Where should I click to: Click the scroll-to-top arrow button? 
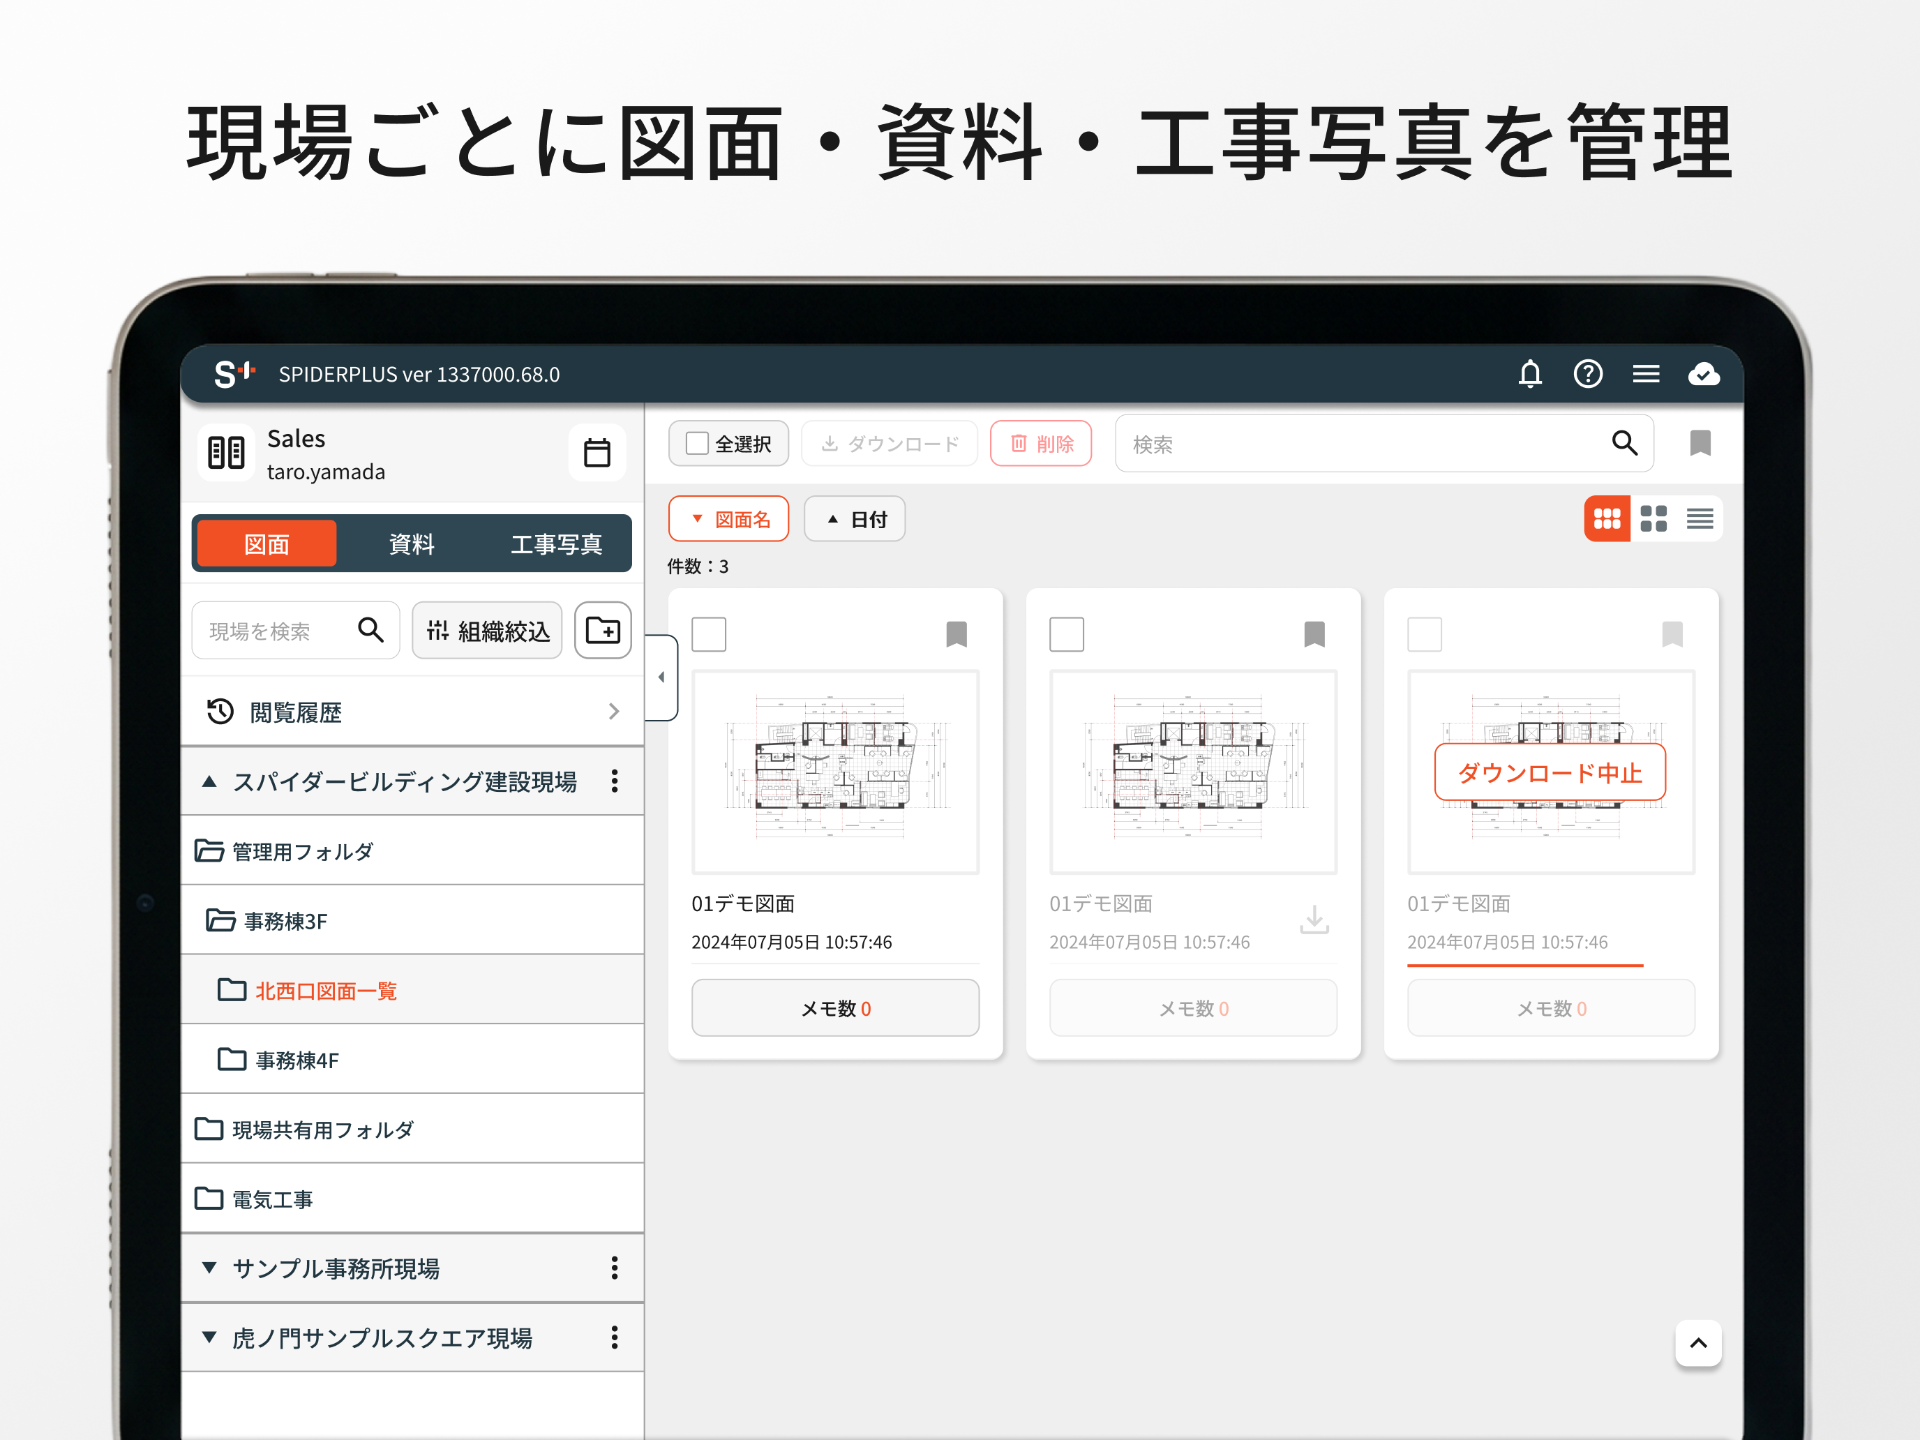(x=1699, y=1343)
